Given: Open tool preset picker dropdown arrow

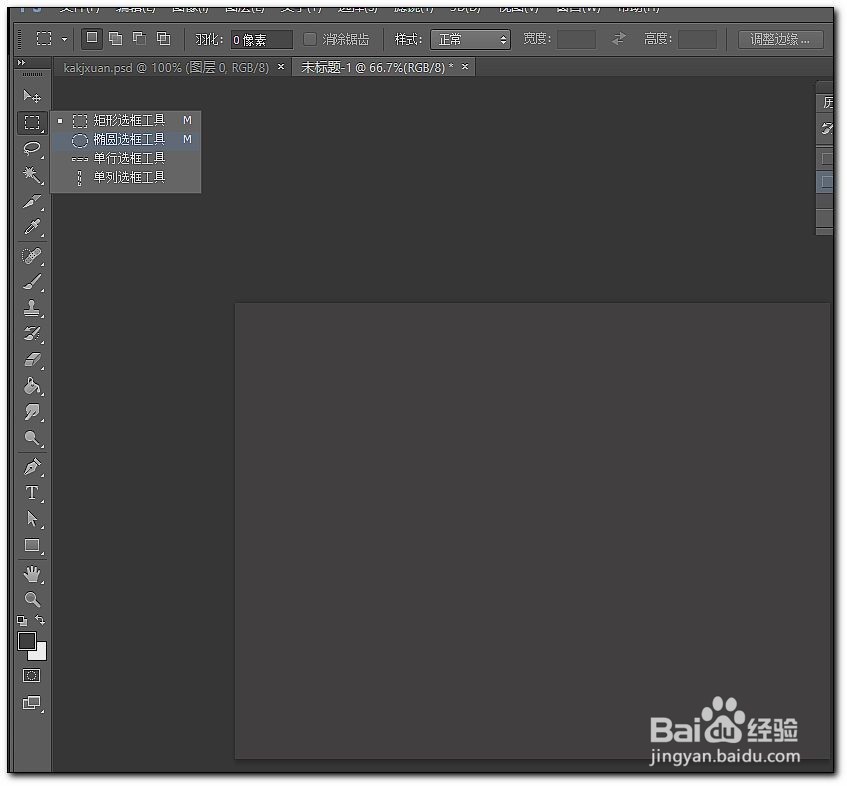Looking at the screenshot, I should click(64, 39).
